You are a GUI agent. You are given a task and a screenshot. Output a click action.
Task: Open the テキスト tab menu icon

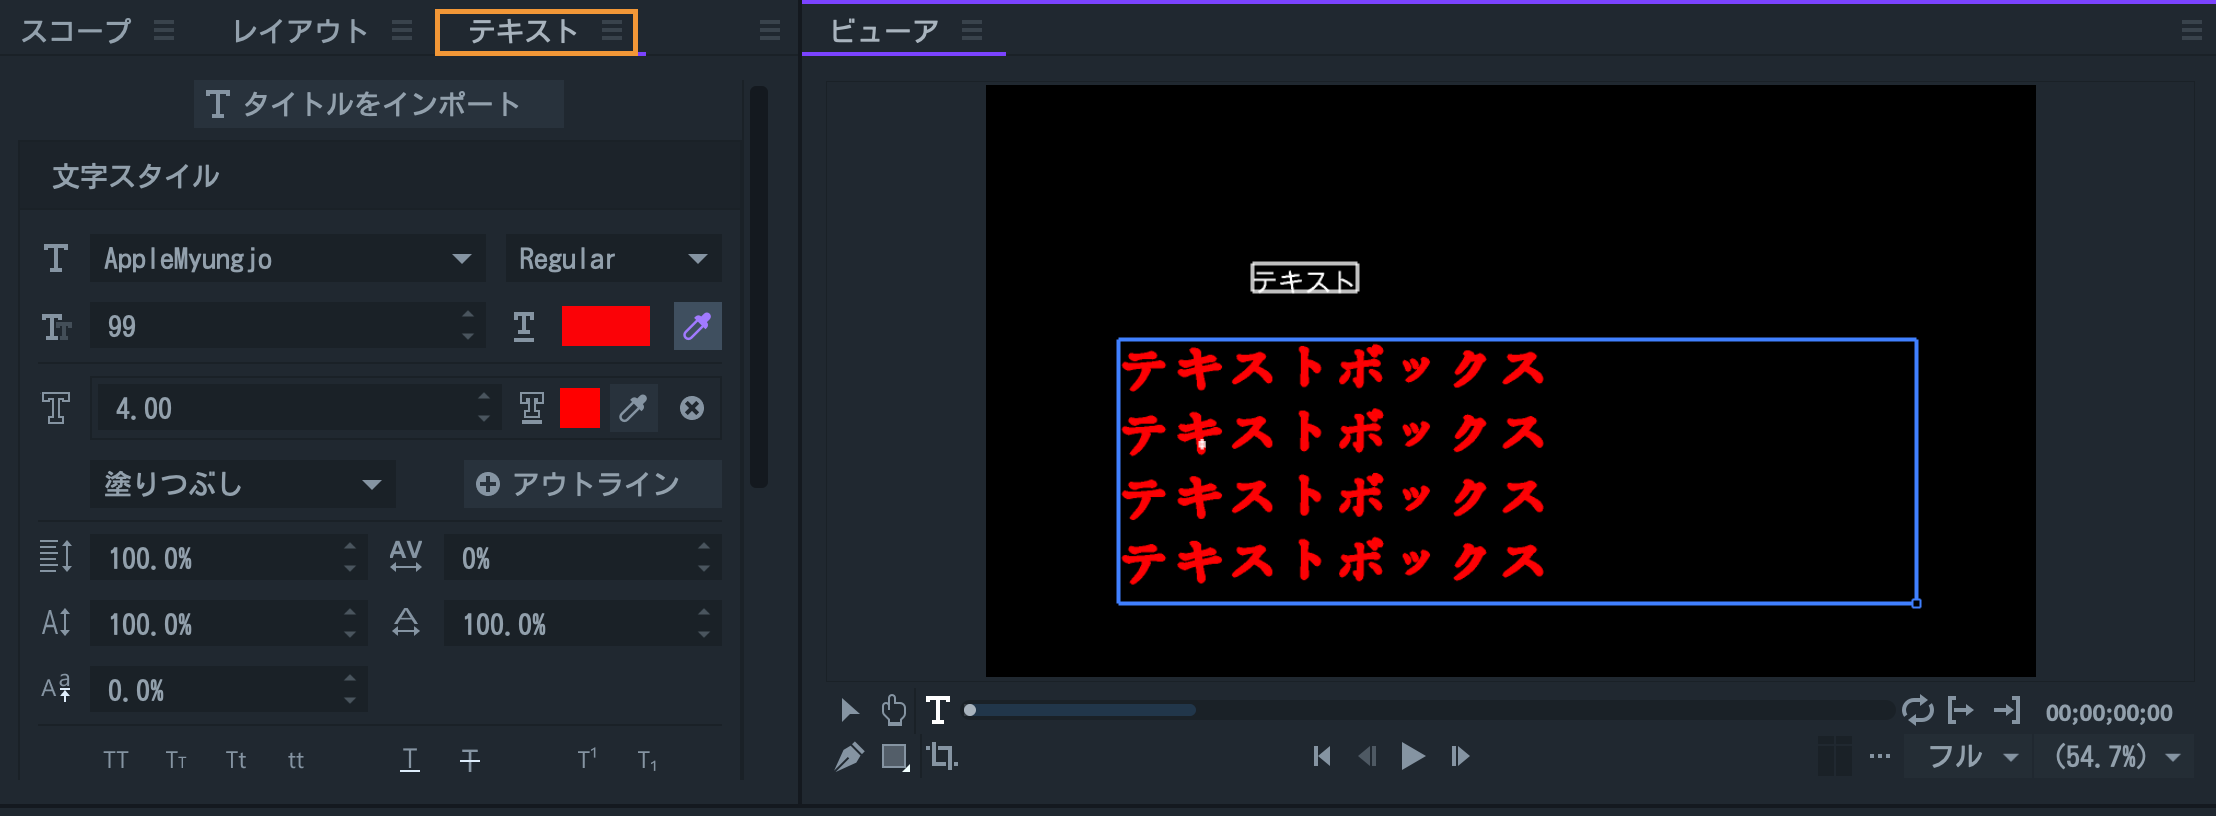pos(612,31)
